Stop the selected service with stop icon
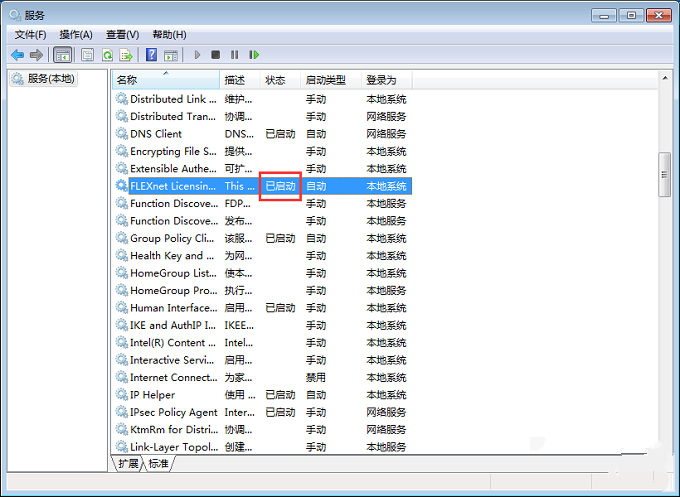680x497 pixels. pyautogui.click(x=216, y=55)
